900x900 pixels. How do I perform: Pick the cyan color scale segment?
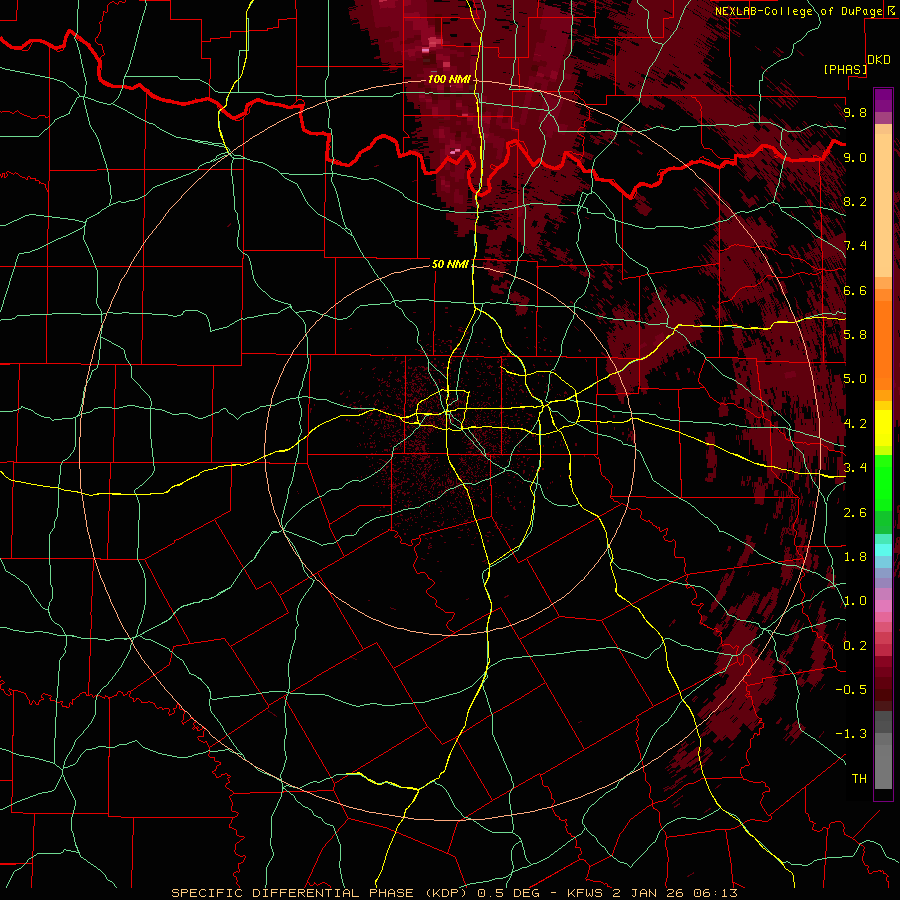click(883, 550)
